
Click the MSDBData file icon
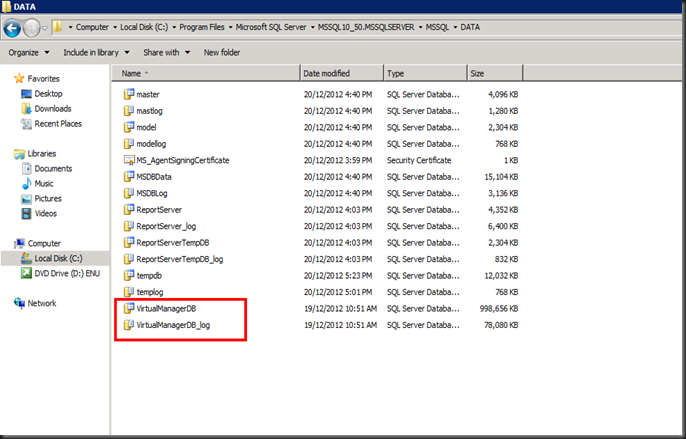129,176
